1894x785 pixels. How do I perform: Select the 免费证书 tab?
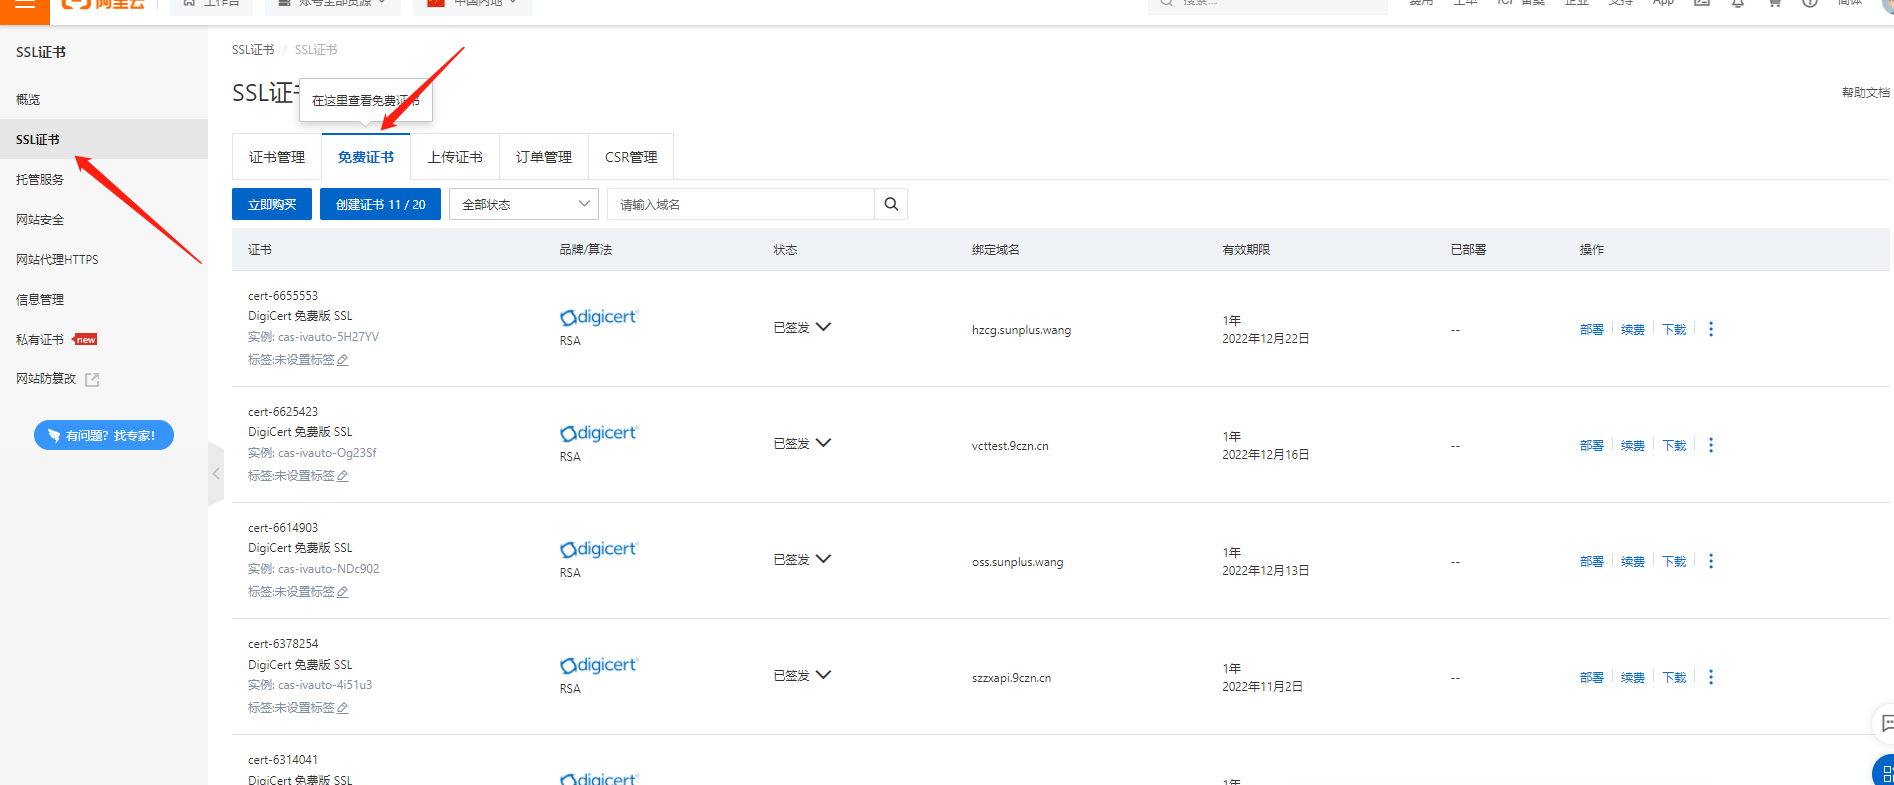point(366,157)
